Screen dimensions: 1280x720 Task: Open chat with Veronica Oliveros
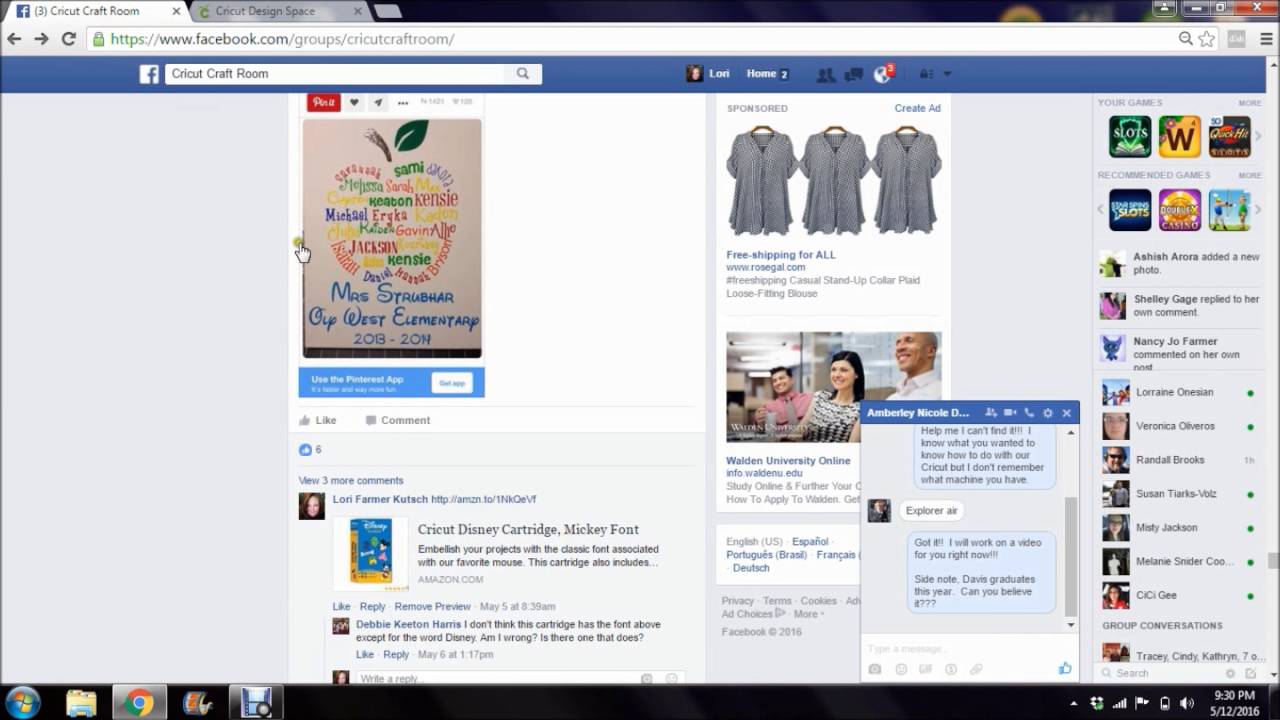1179,427
